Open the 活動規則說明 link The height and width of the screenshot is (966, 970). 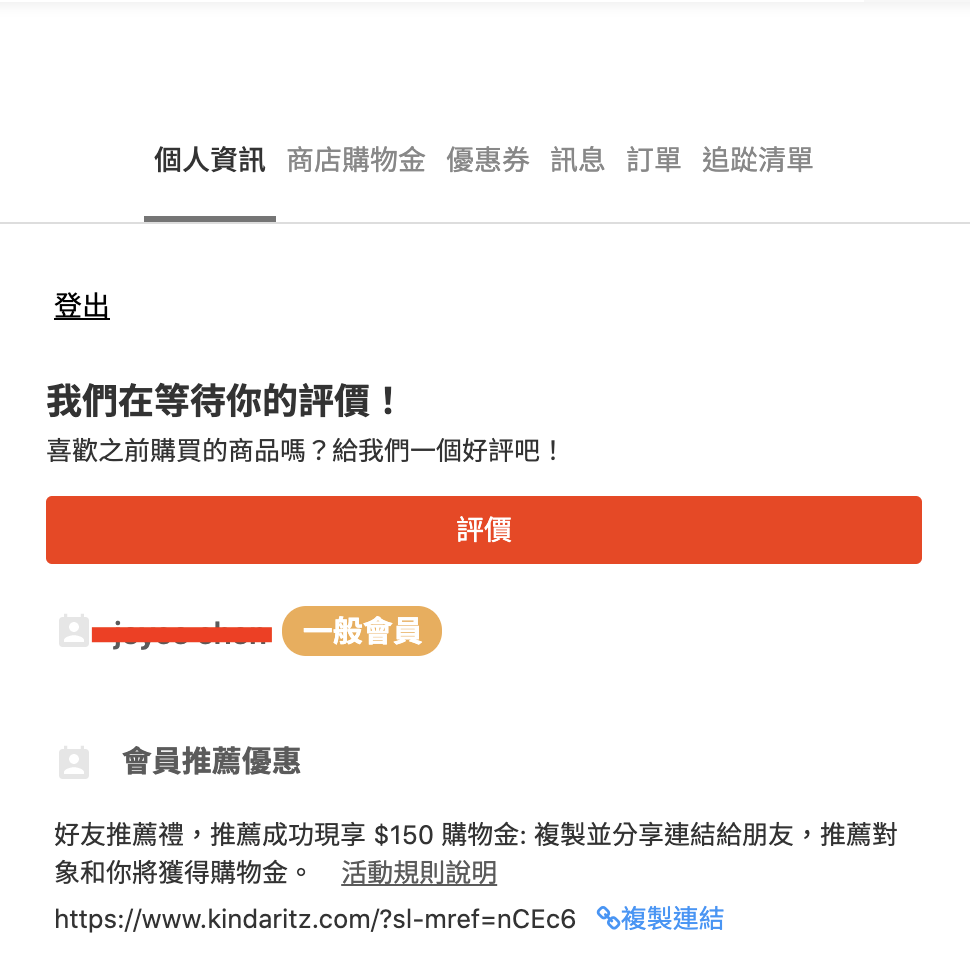tap(419, 873)
